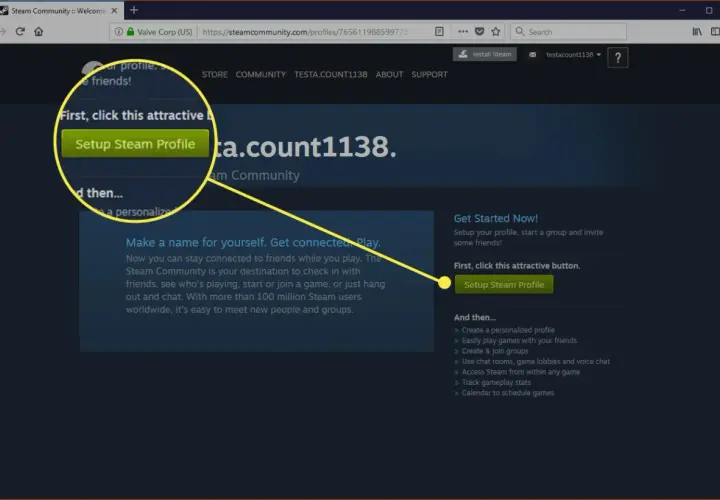Screen dimensions: 720x500
Task: Open site information icon in address bar
Action: coord(118,32)
